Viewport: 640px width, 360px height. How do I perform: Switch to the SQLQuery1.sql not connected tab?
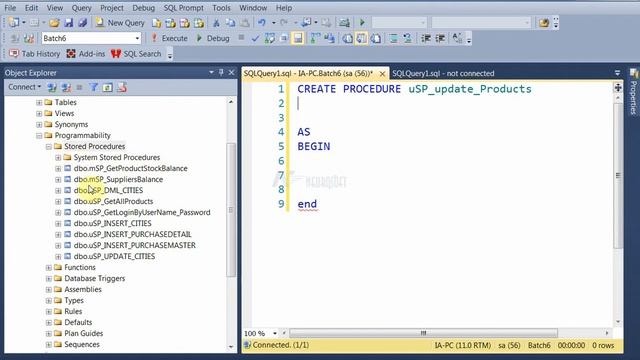click(443, 73)
